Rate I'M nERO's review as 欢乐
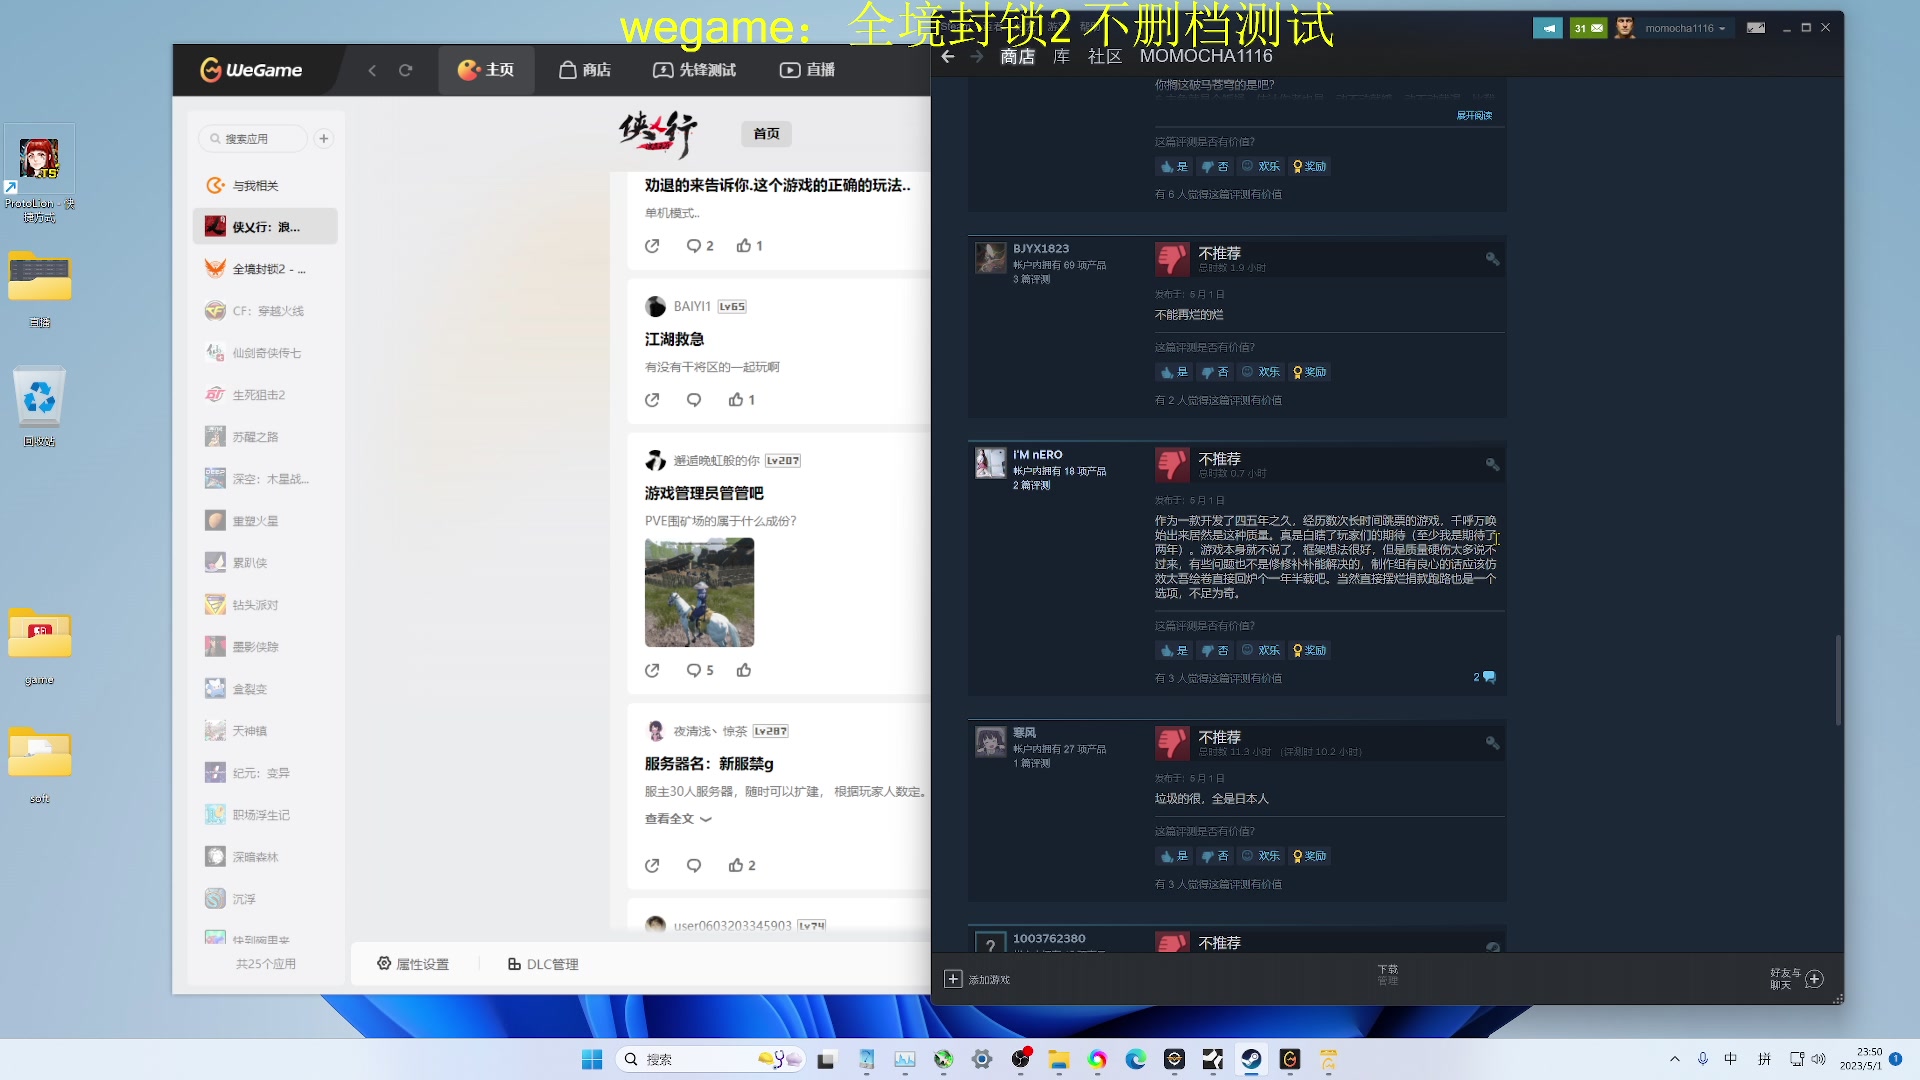 coord(1260,651)
